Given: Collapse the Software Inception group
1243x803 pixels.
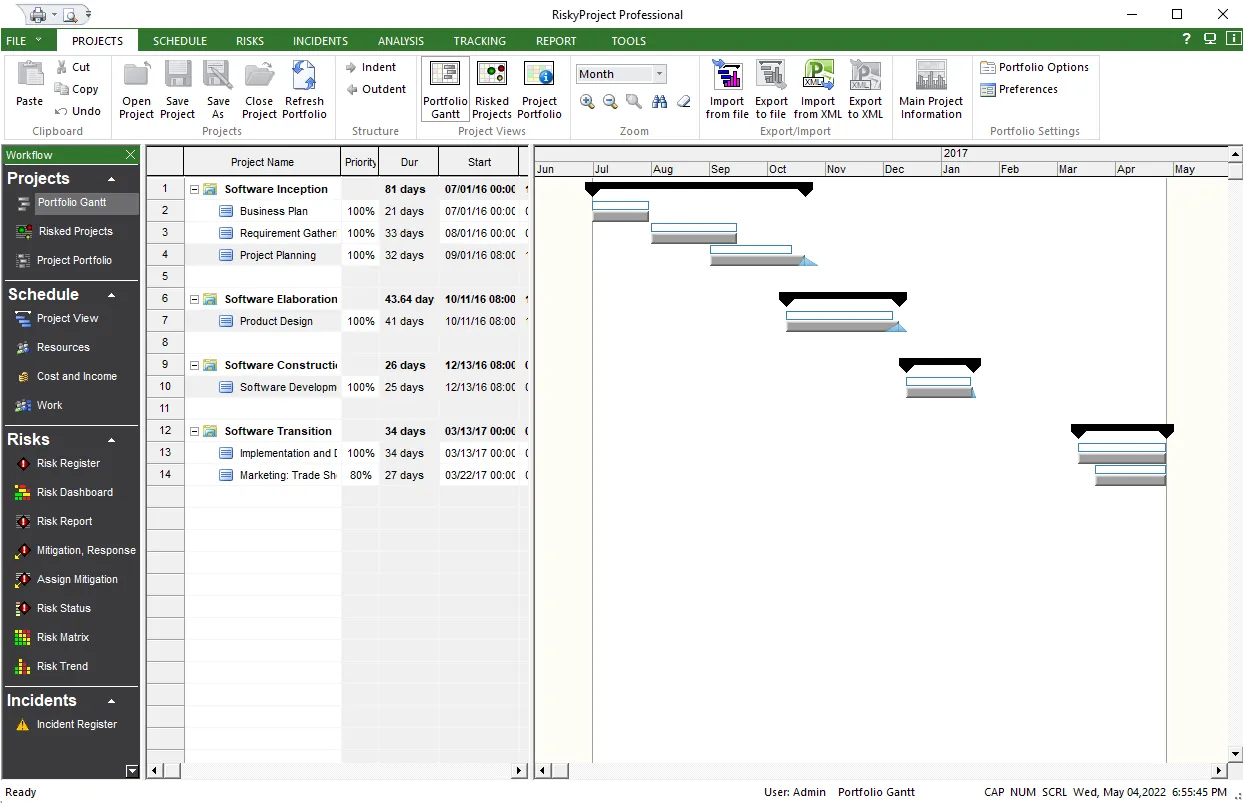Looking at the screenshot, I should [x=194, y=189].
